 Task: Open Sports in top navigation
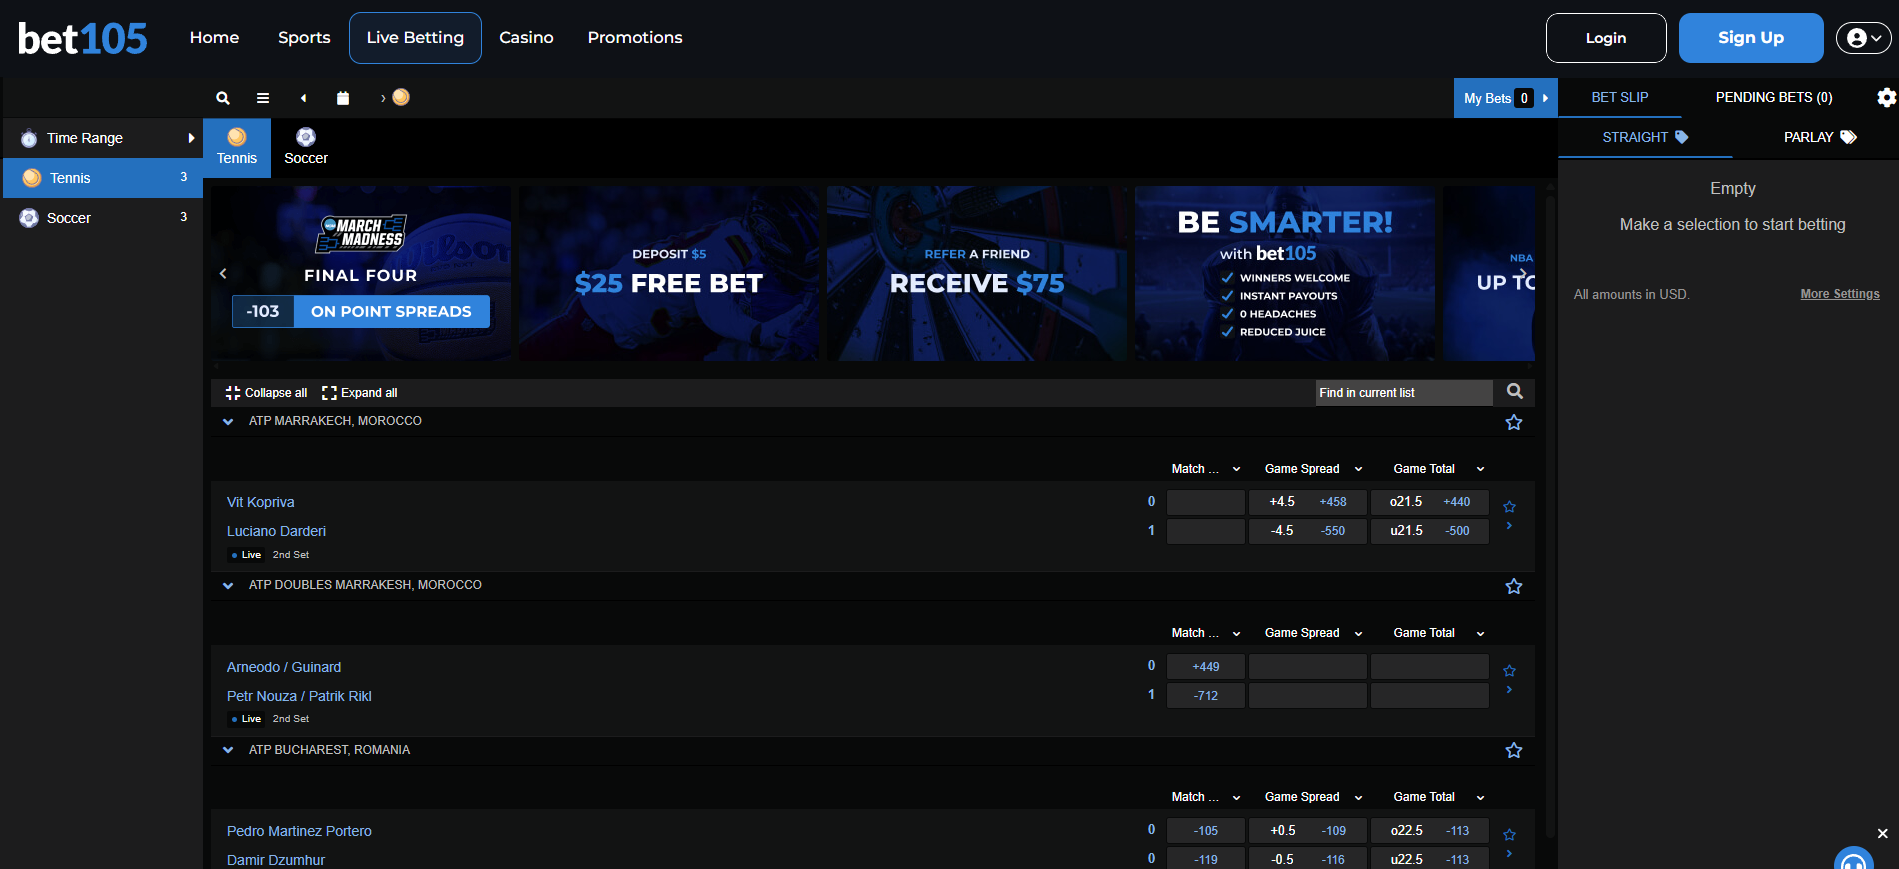click(304, 38)
